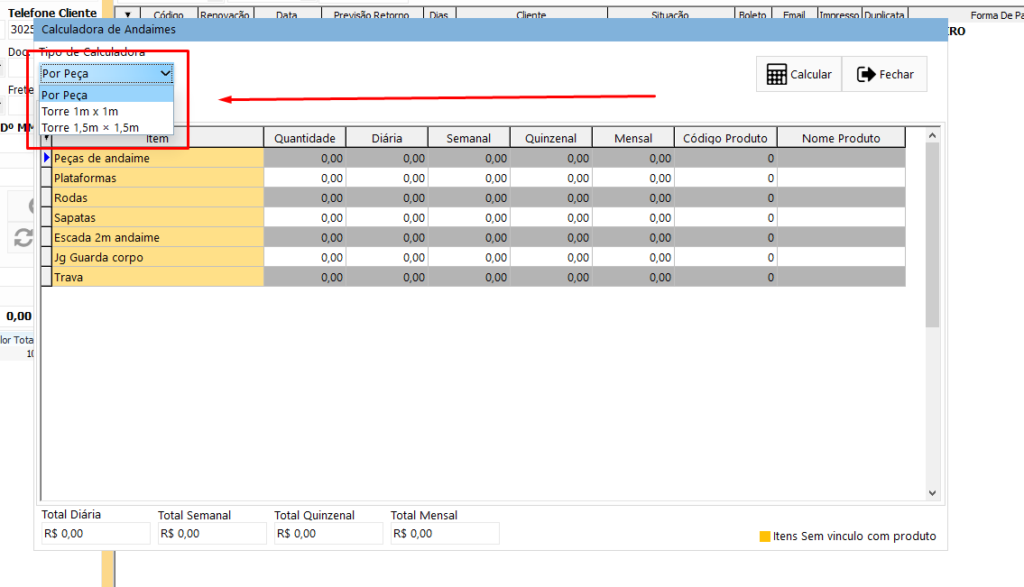Click the Semanal cell for Jg Guarda corpo

(469, 257)
